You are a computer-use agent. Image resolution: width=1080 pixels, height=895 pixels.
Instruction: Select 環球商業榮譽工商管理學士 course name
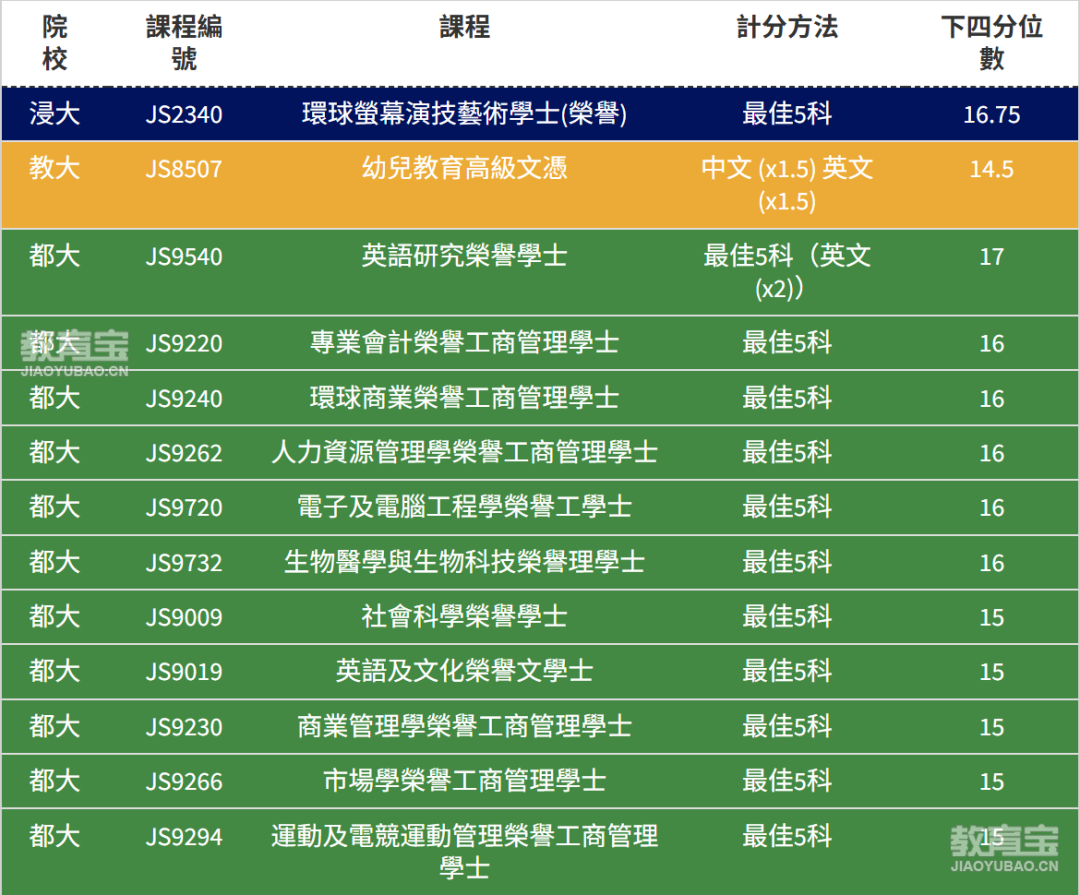click(x=464, y=398)
